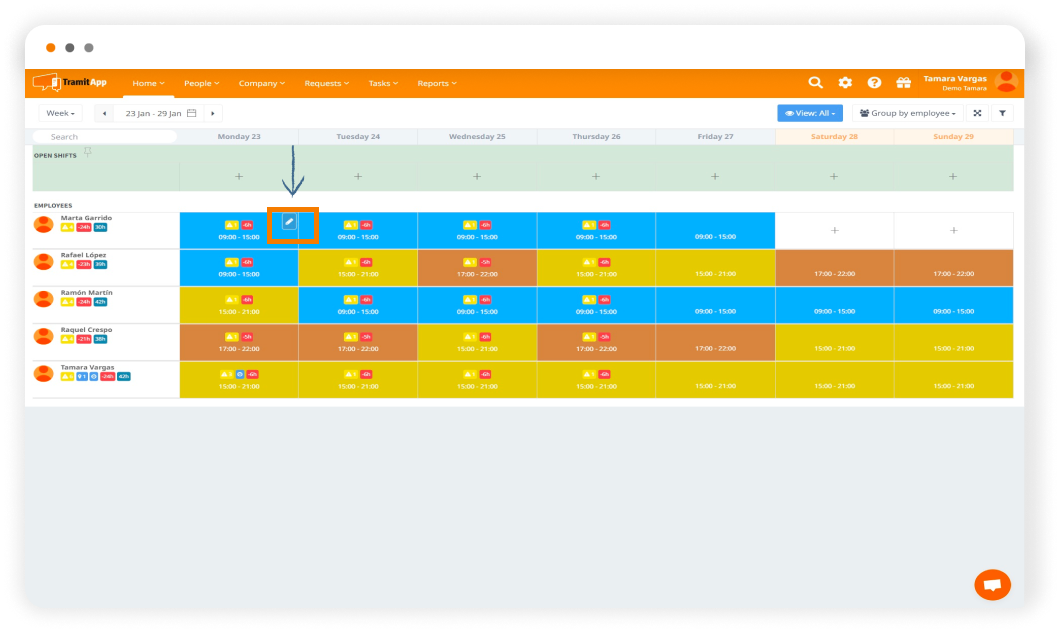Open the gift icon in the header

click(903, 83)
